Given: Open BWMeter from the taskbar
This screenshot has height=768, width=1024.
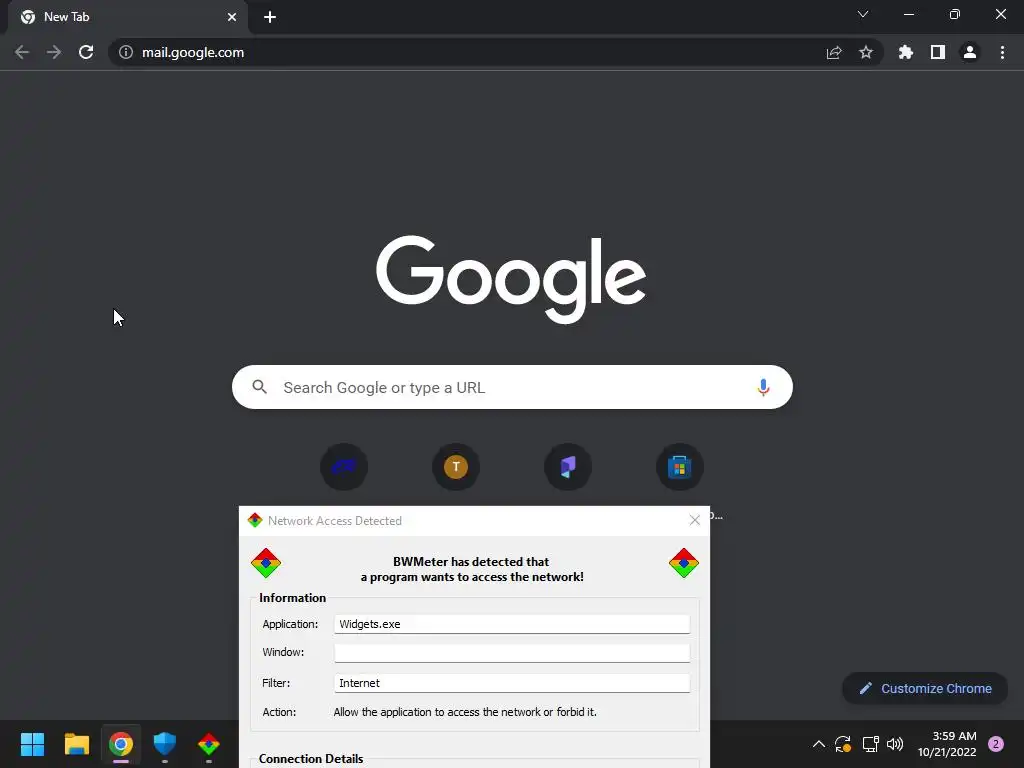Looking at the screenshot, I should [x=209, y=744].
